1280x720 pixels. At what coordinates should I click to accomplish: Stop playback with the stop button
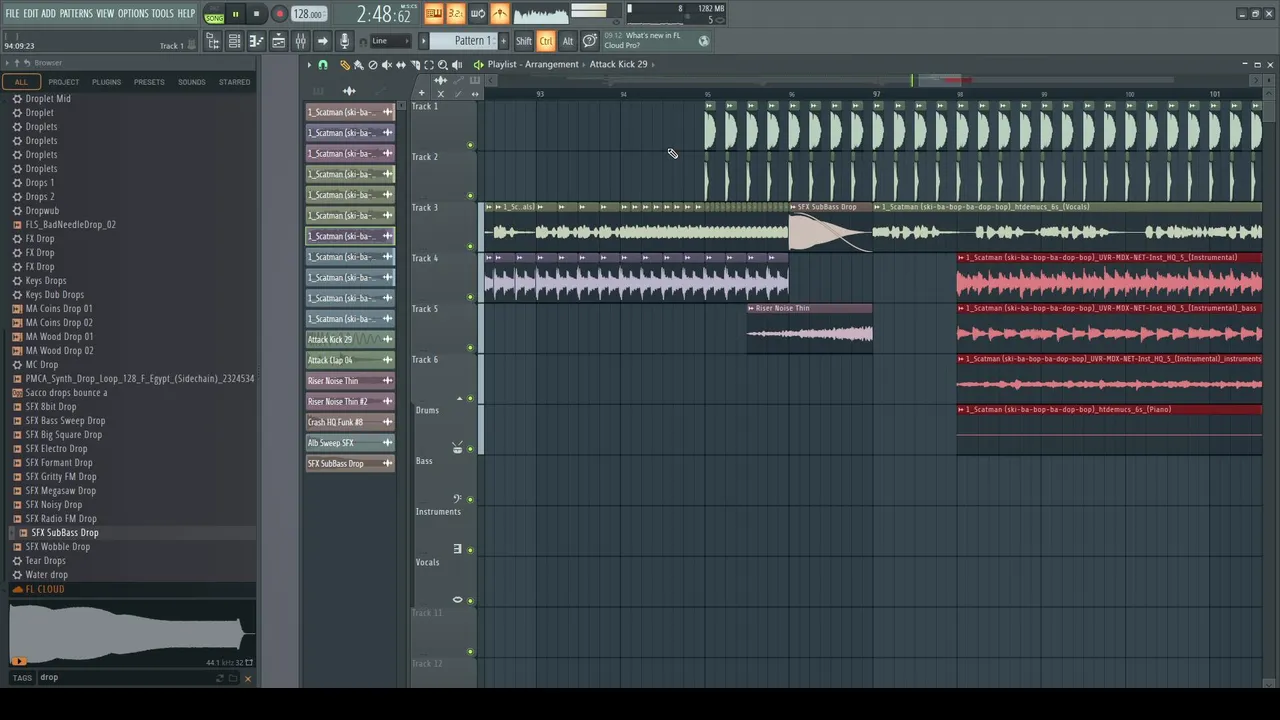tap(256, 14)
